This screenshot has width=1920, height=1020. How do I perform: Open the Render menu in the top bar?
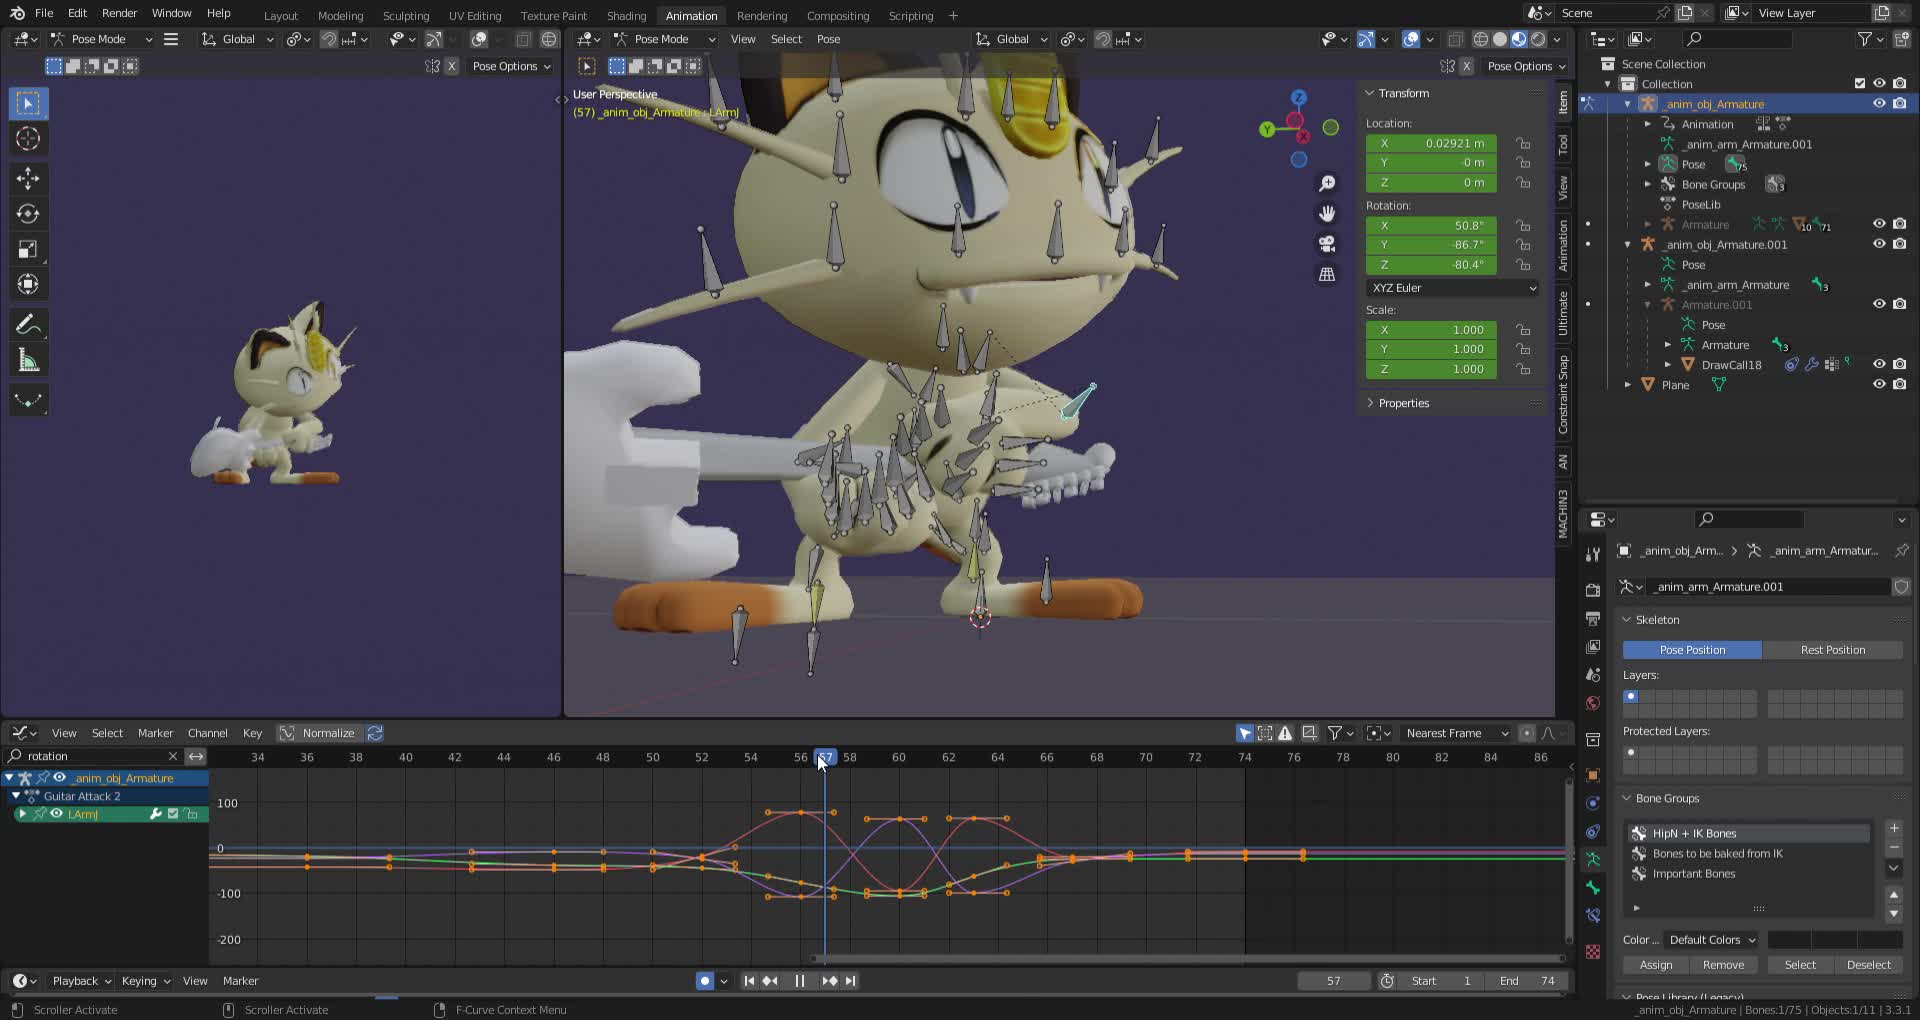point(119,13)
